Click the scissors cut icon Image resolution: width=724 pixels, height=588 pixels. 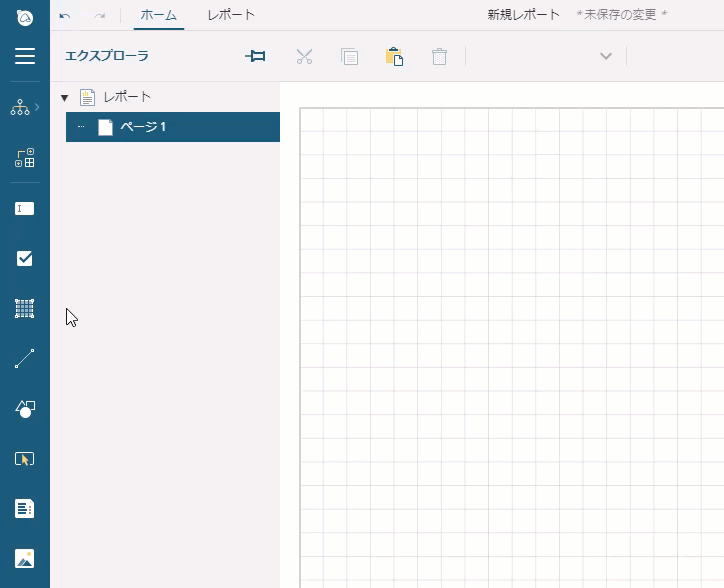(305, 57)
